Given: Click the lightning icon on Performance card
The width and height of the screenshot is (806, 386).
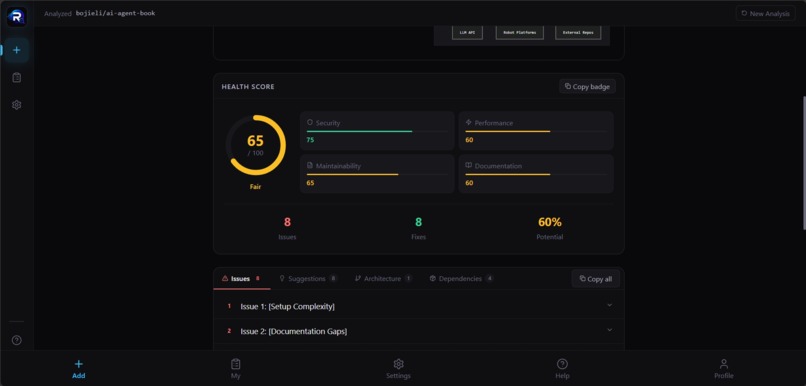Looking at the screenshot, I should 469,123.
